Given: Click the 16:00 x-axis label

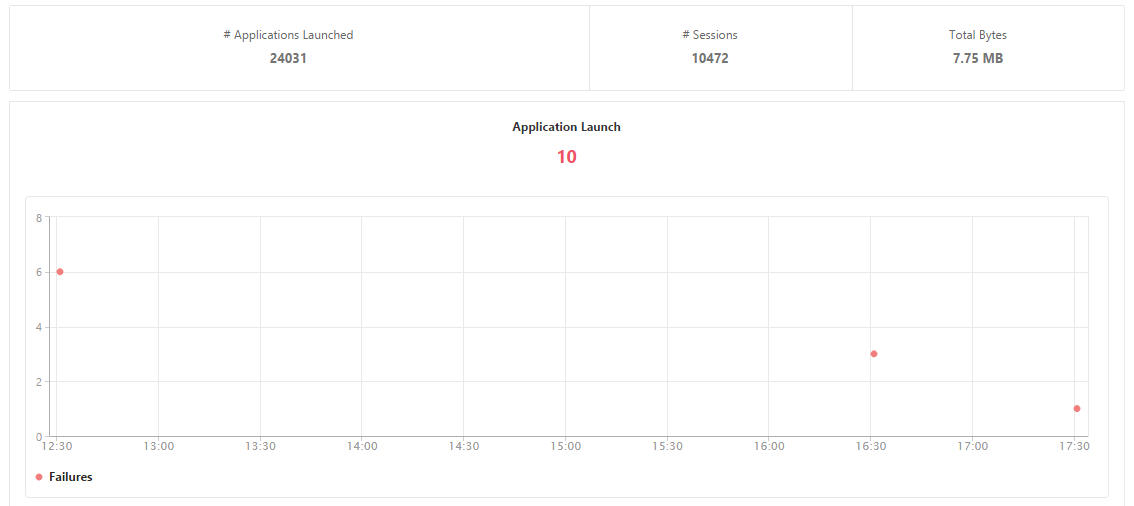Looking at the screenshot, I should (769, 447).
